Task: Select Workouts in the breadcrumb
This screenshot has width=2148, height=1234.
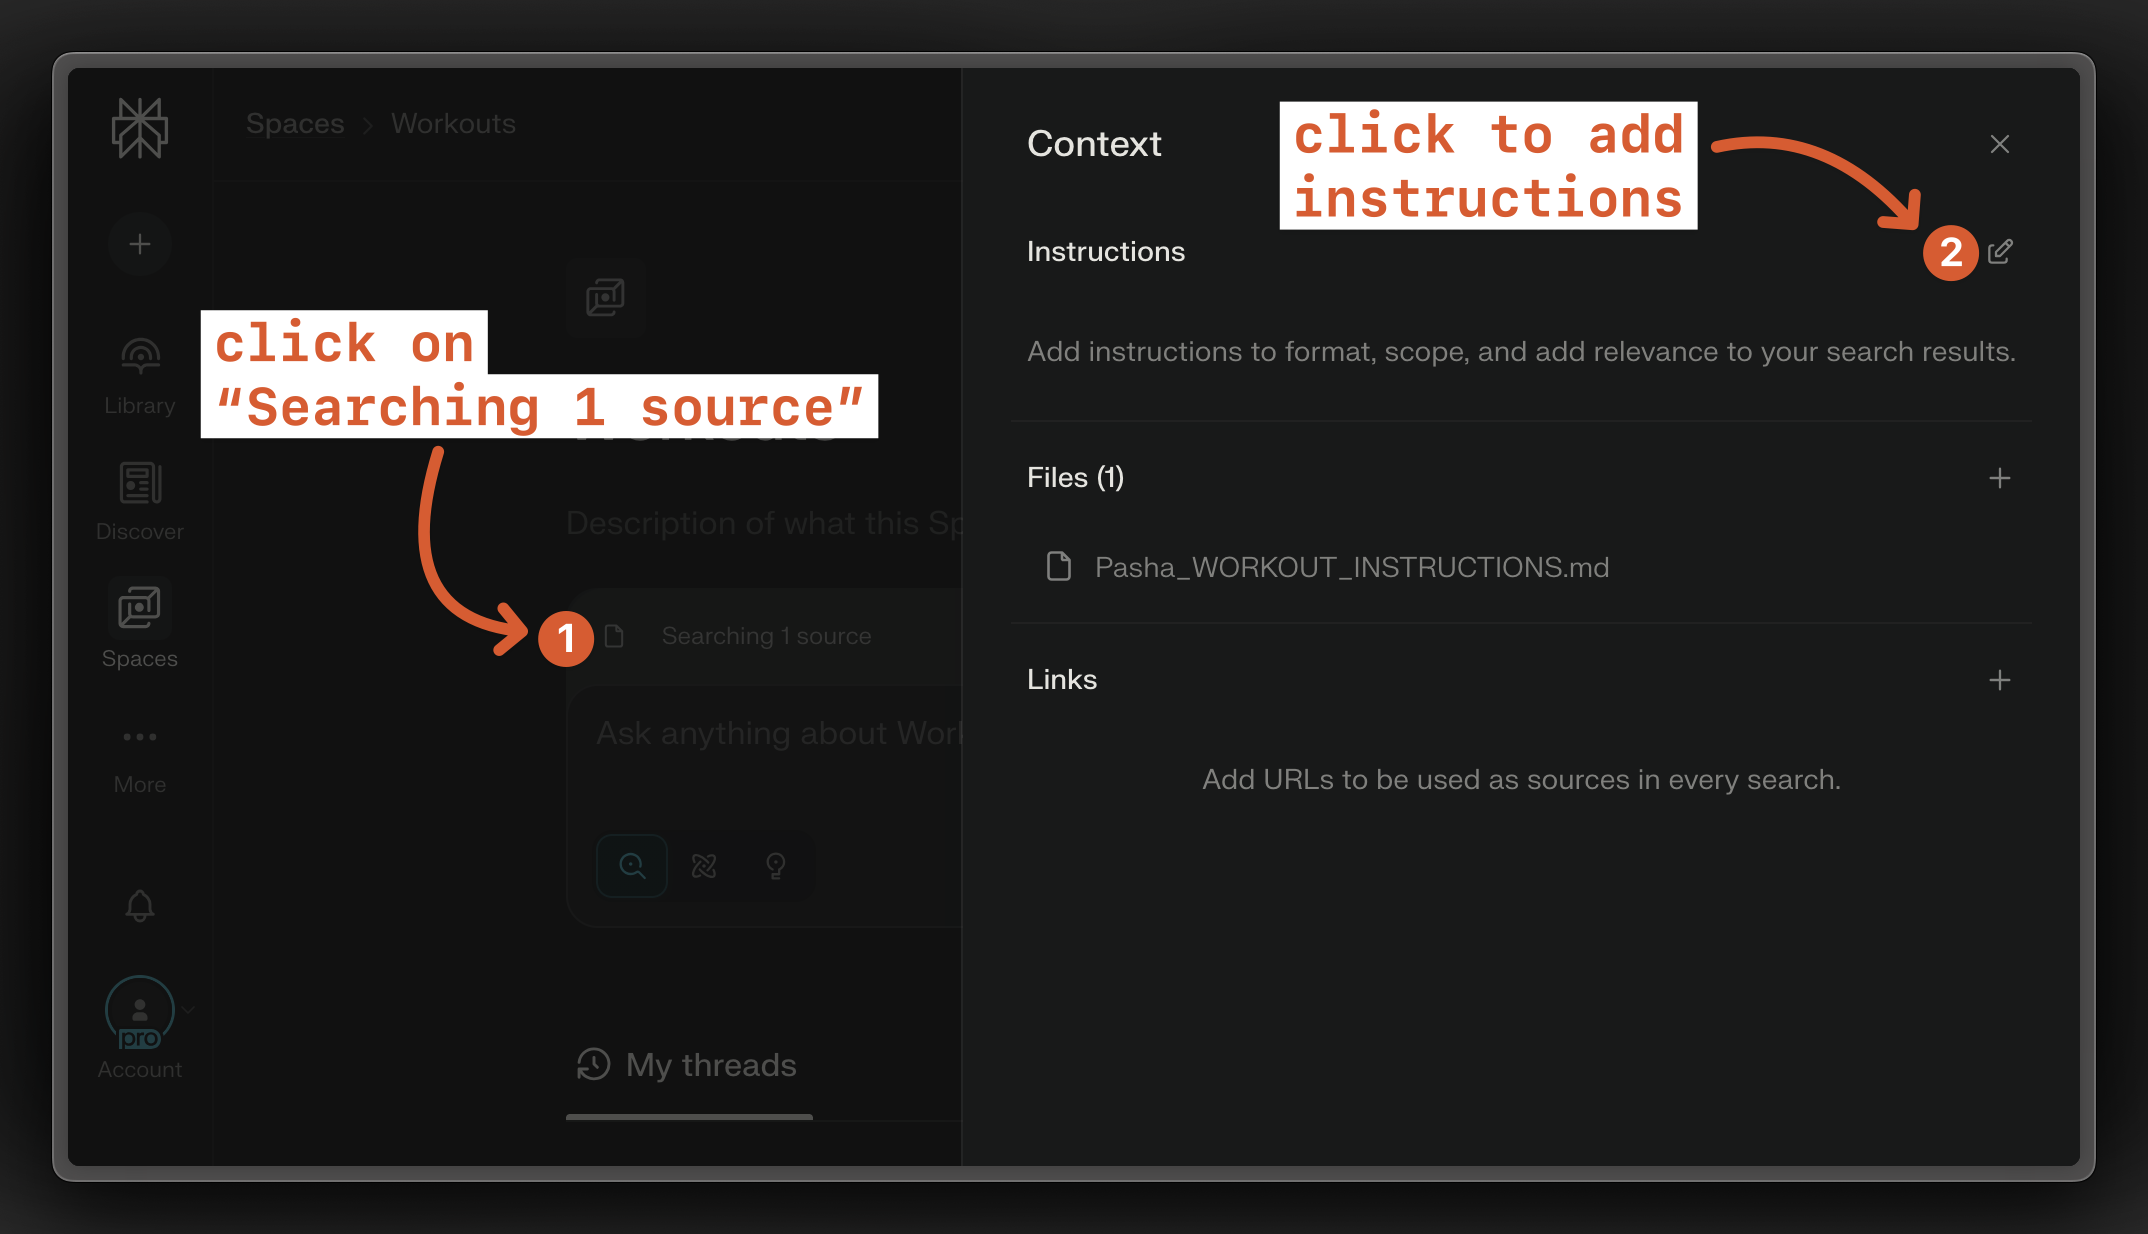Action: (452, 123)
